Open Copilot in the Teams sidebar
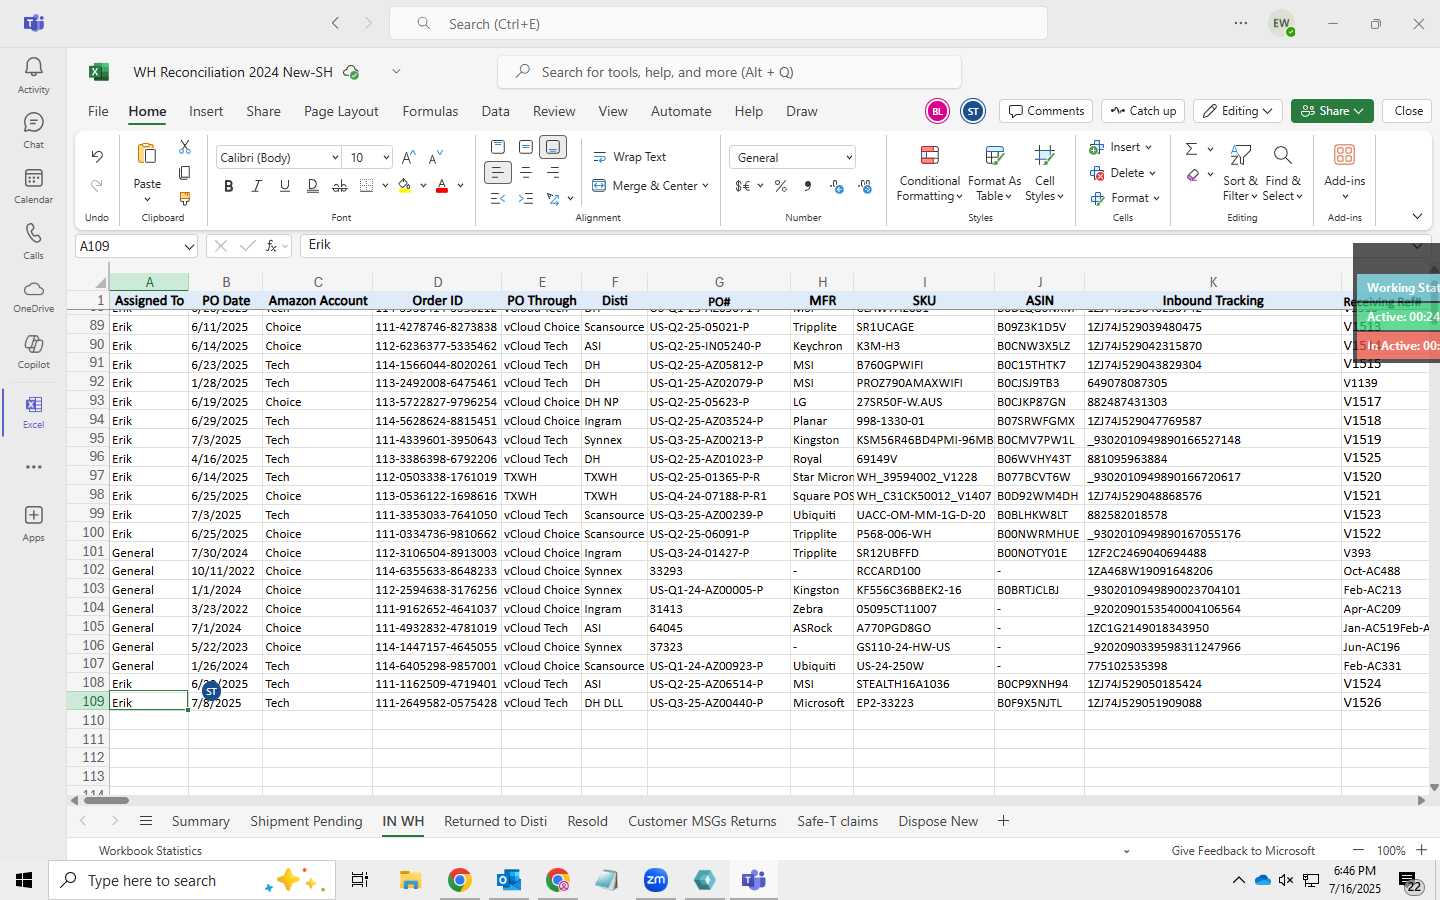Viewport: 1440px width, 900px height. pos(33,351)
